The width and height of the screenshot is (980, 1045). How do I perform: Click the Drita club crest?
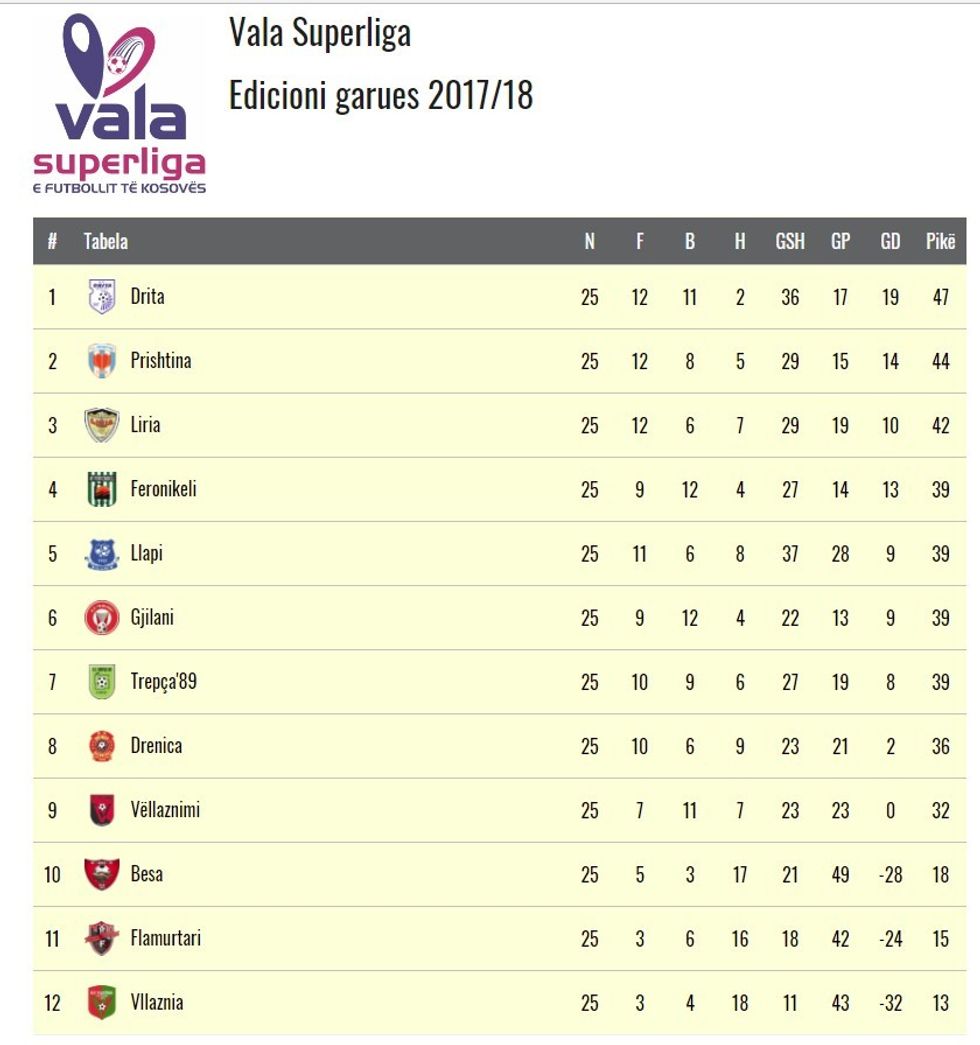coord(102,297)
